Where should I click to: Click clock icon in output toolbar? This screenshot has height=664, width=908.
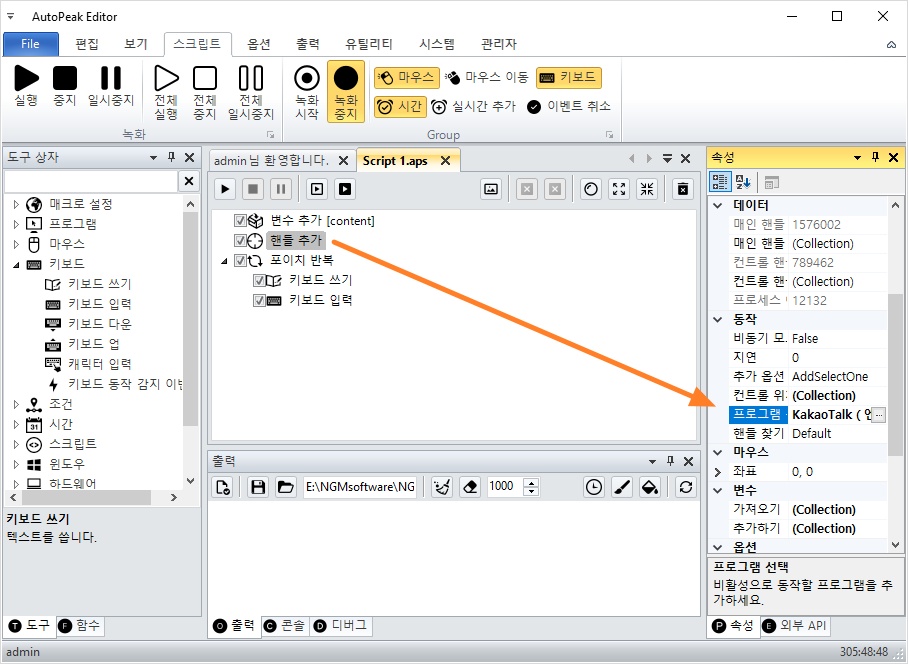(x=594, y=487)
